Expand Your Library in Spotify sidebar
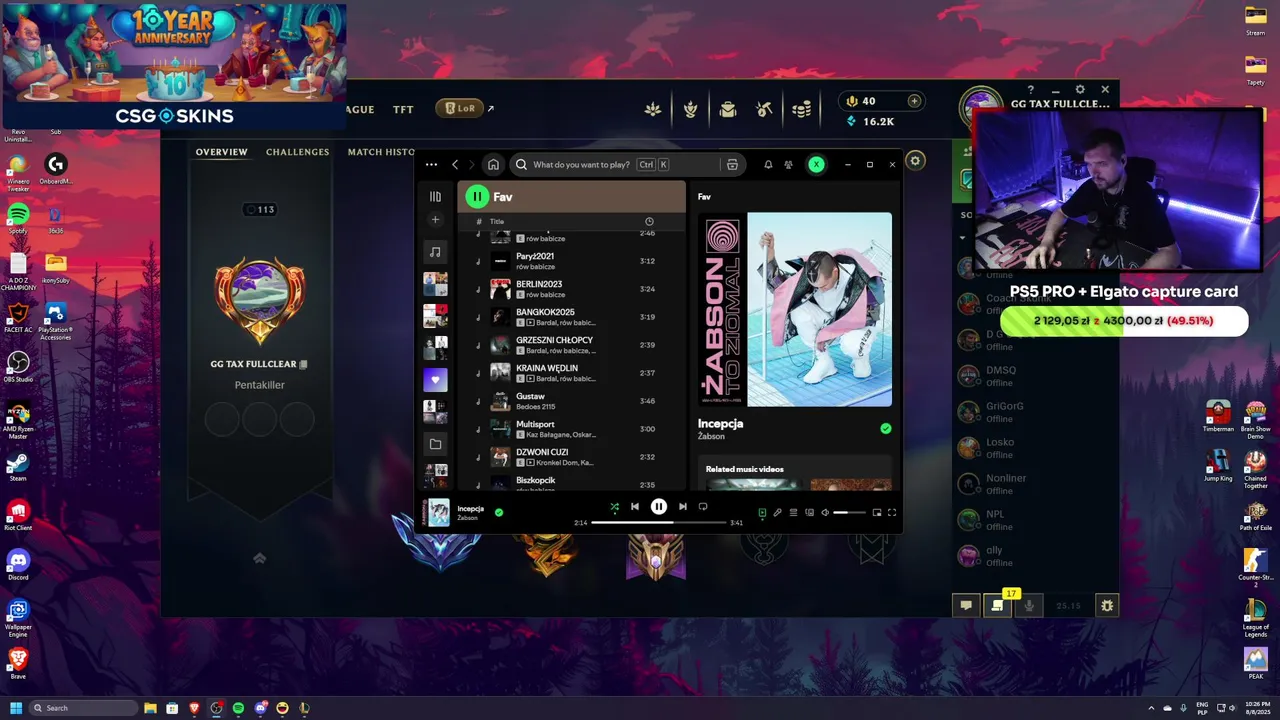 435,197
